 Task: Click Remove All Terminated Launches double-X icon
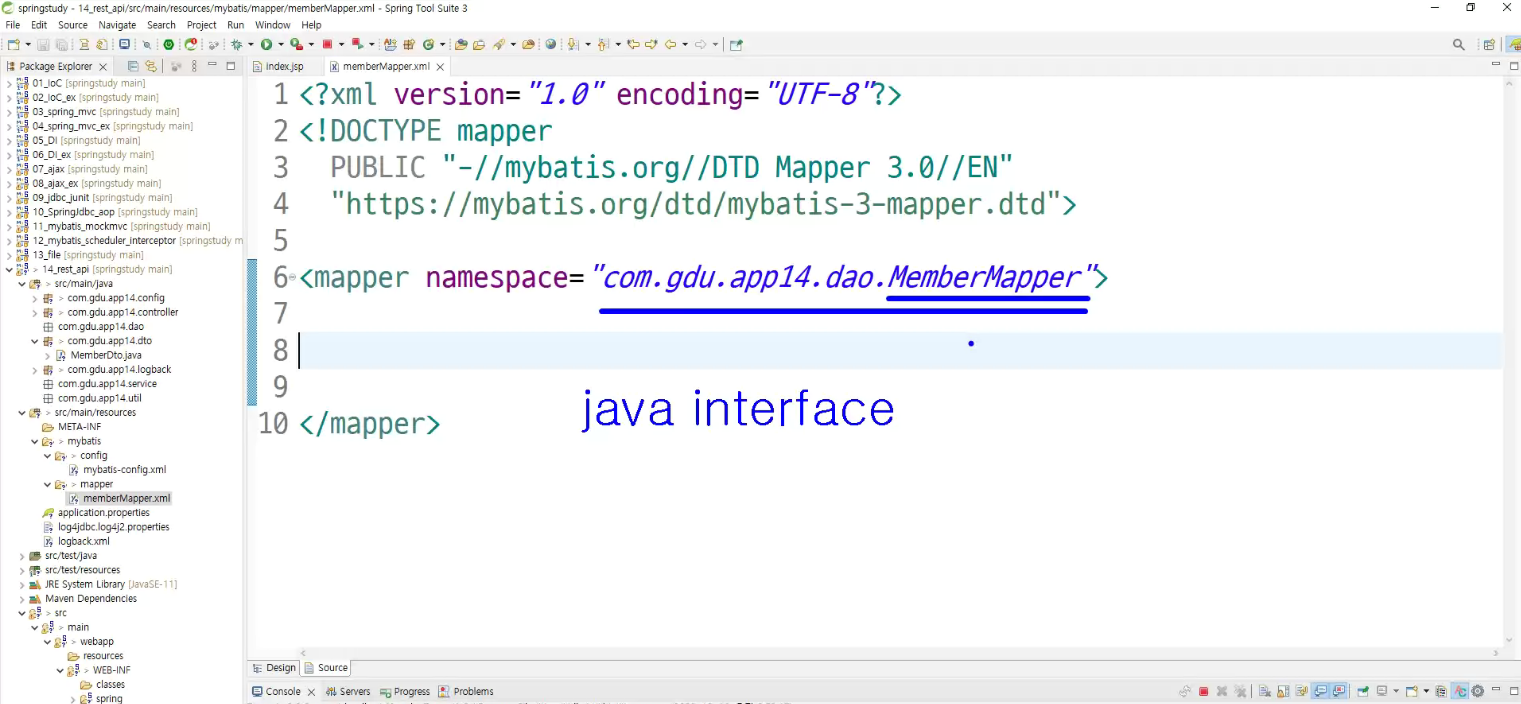(1240, 691)
